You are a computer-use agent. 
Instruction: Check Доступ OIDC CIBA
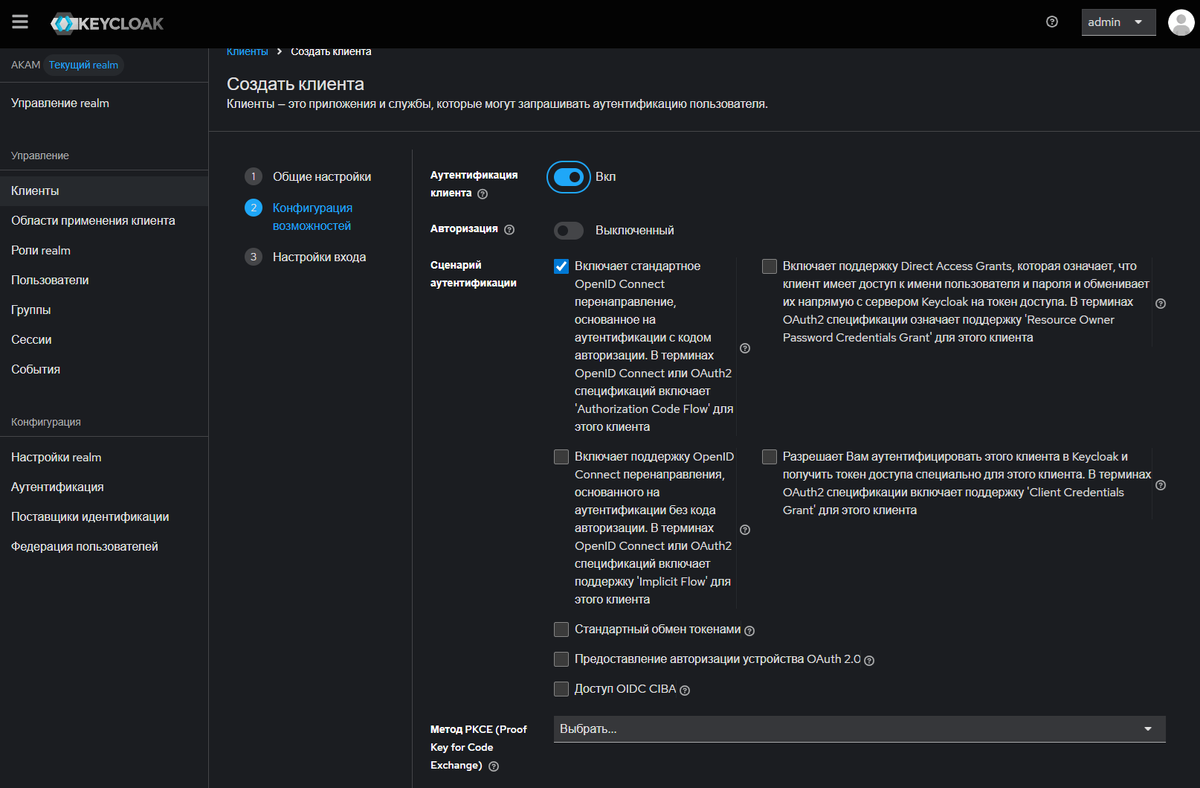(561, 689)
